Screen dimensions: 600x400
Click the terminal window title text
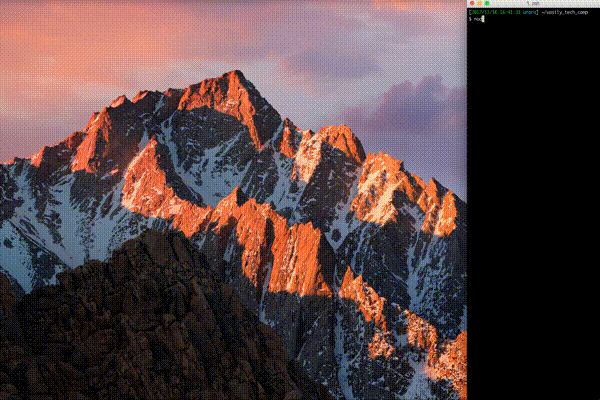533,3
